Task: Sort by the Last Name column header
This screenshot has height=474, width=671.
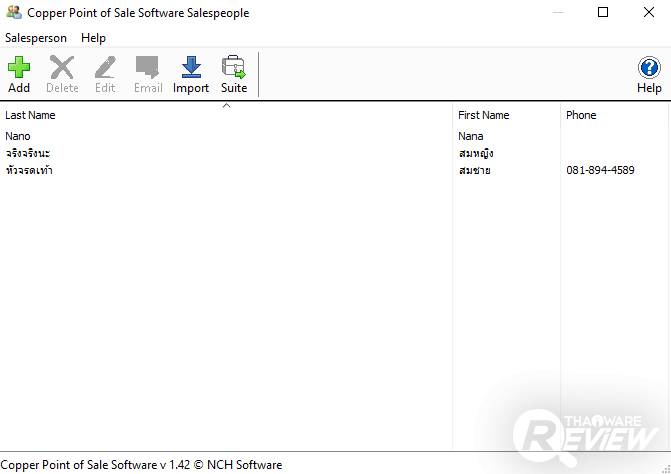Action: pyautogui.click(x=226, y=115)
